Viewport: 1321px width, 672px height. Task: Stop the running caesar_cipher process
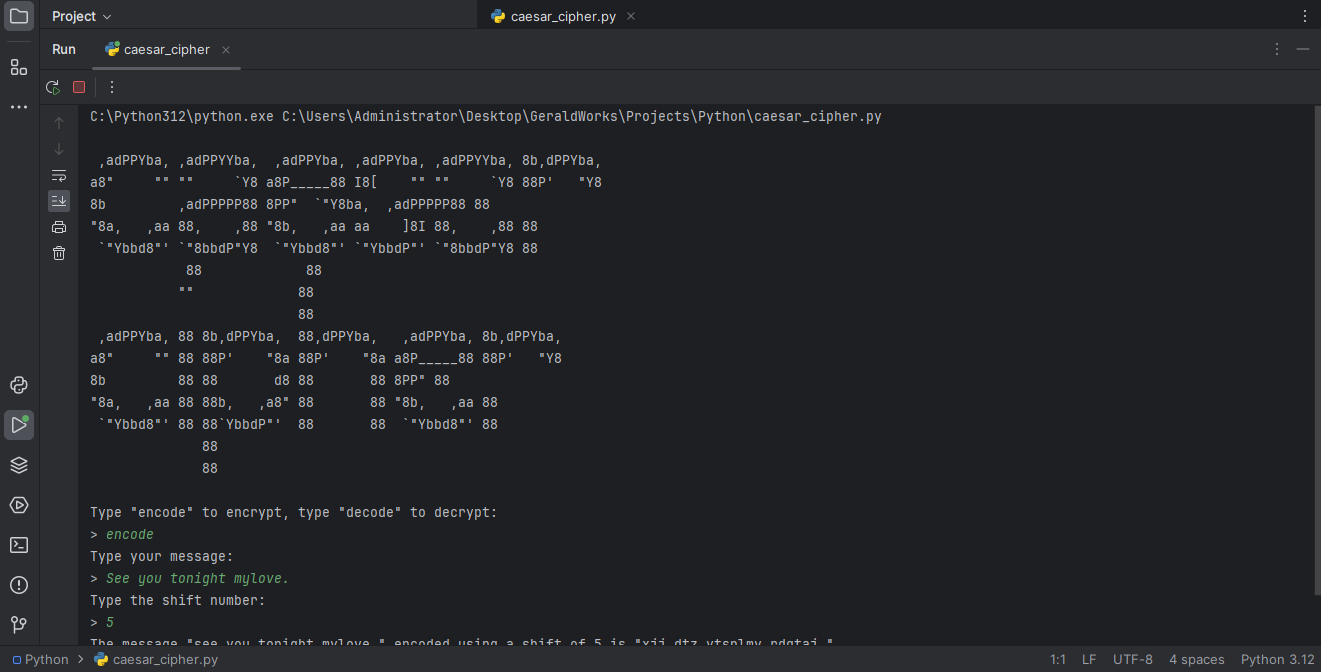(x=79, y=87)
